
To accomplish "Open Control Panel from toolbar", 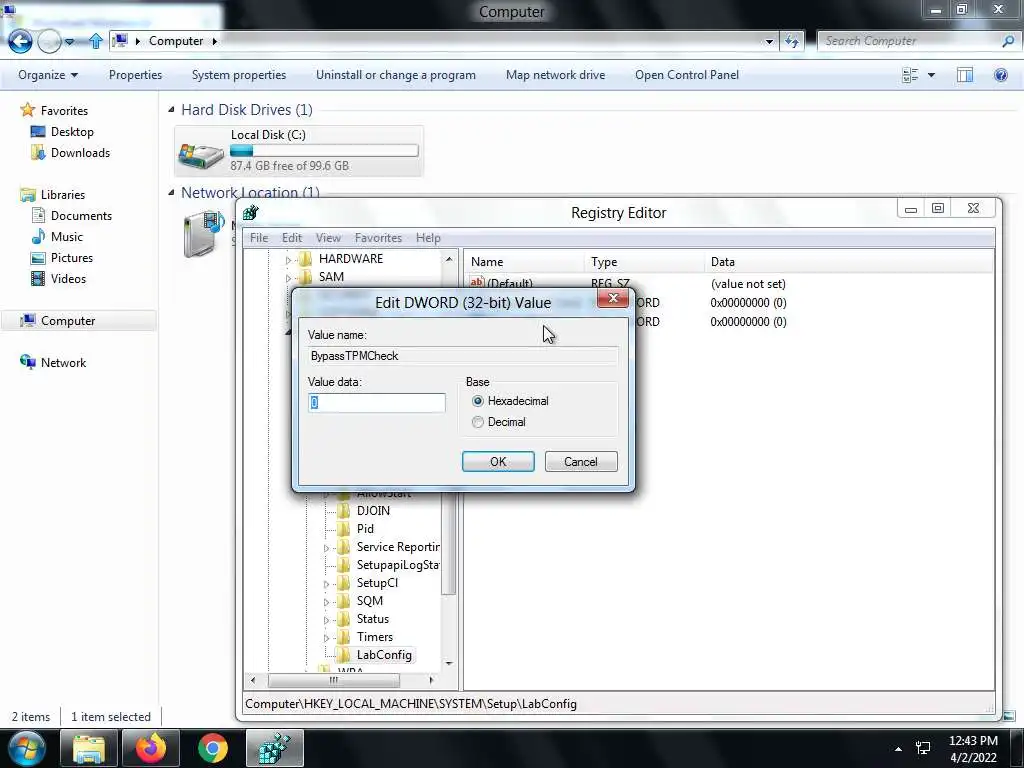I will pyautogui.click(x=687, y=75).
